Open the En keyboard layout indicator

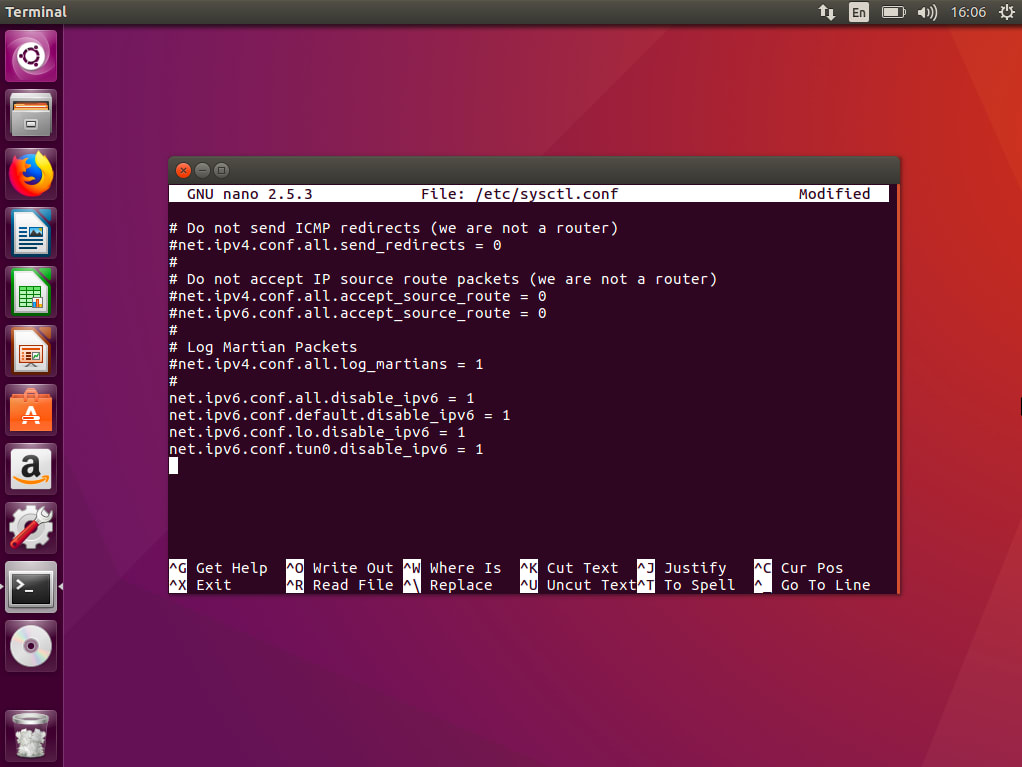[x=858, y=12]
